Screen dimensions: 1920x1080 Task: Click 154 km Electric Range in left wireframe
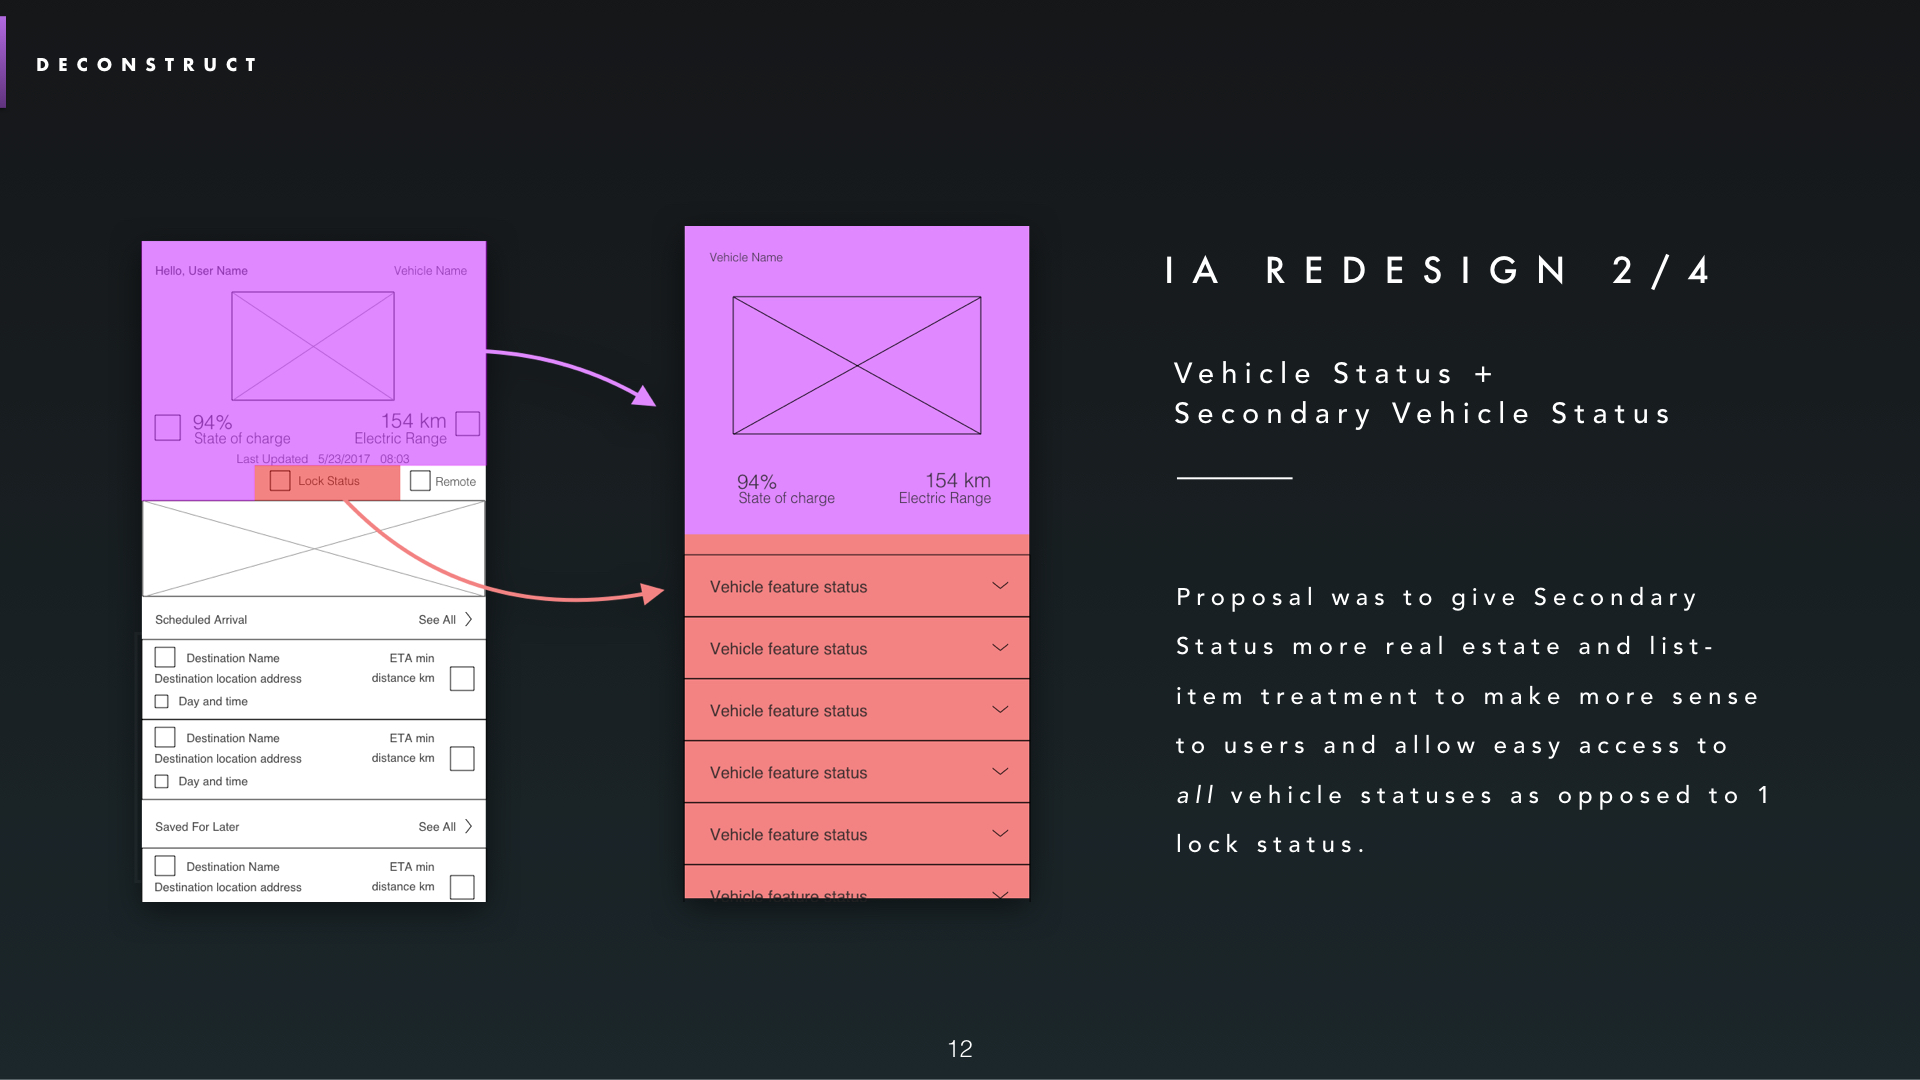(x=400, y=429)
